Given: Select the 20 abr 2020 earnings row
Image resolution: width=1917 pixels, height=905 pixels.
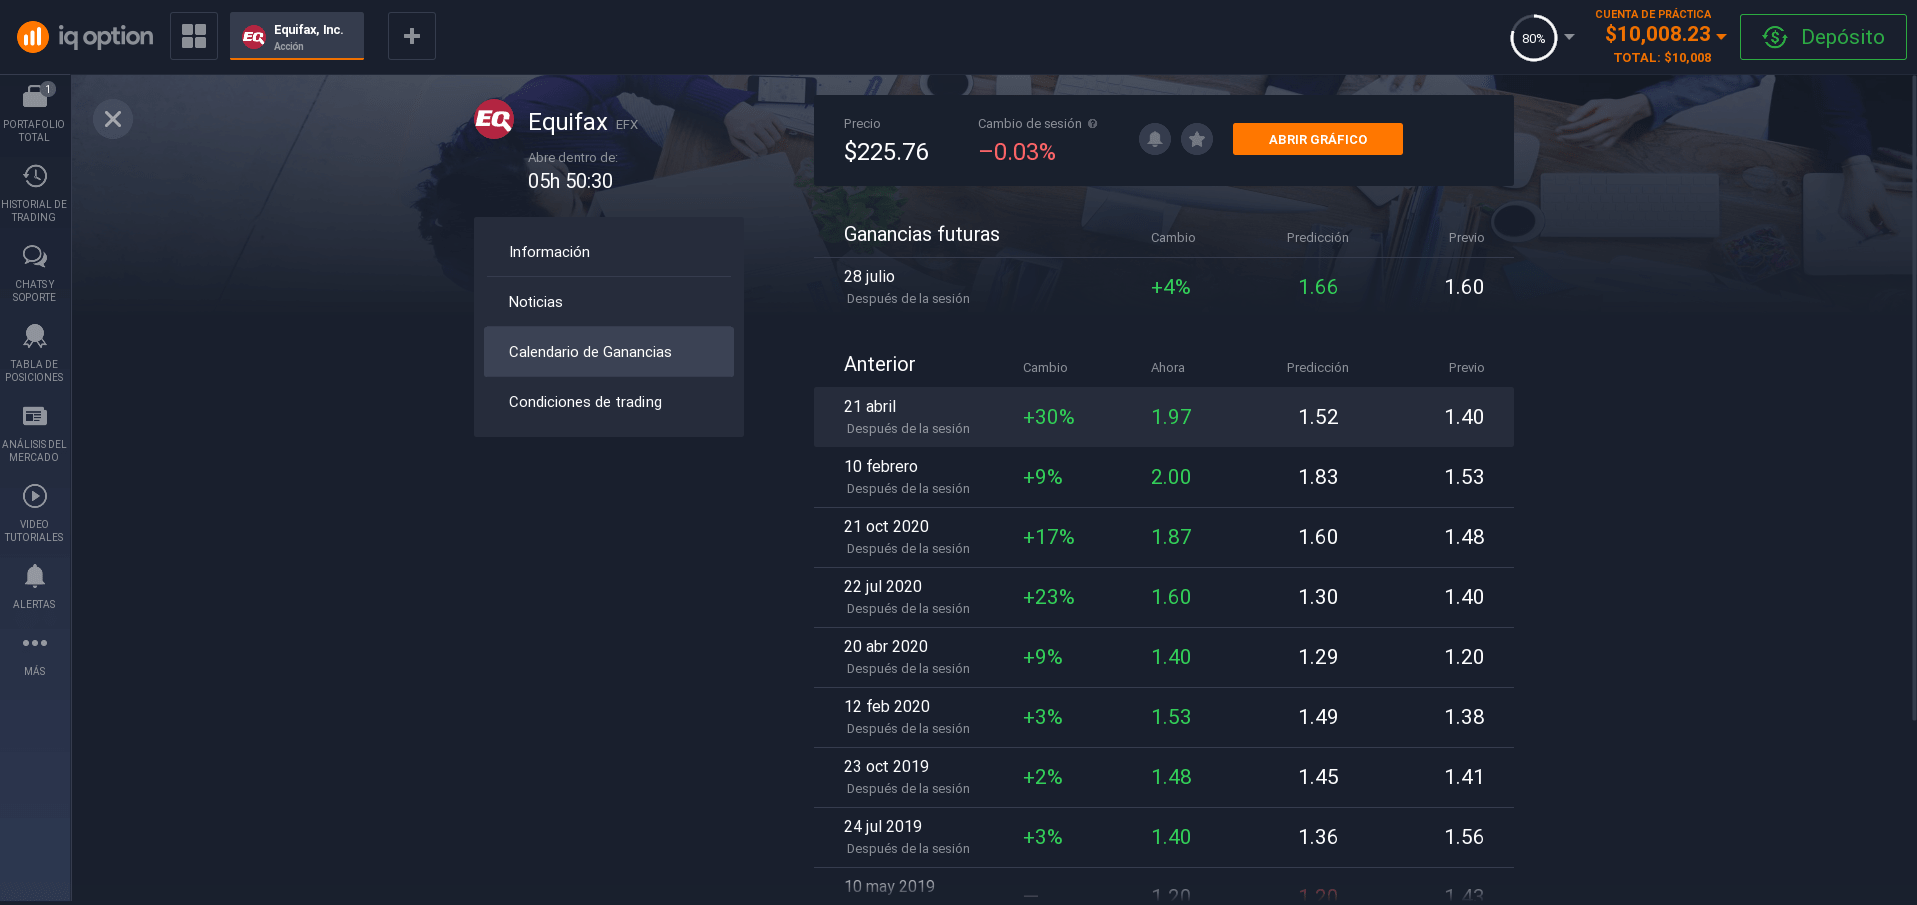Looking at the screenshot, I should click(1164, 657).
